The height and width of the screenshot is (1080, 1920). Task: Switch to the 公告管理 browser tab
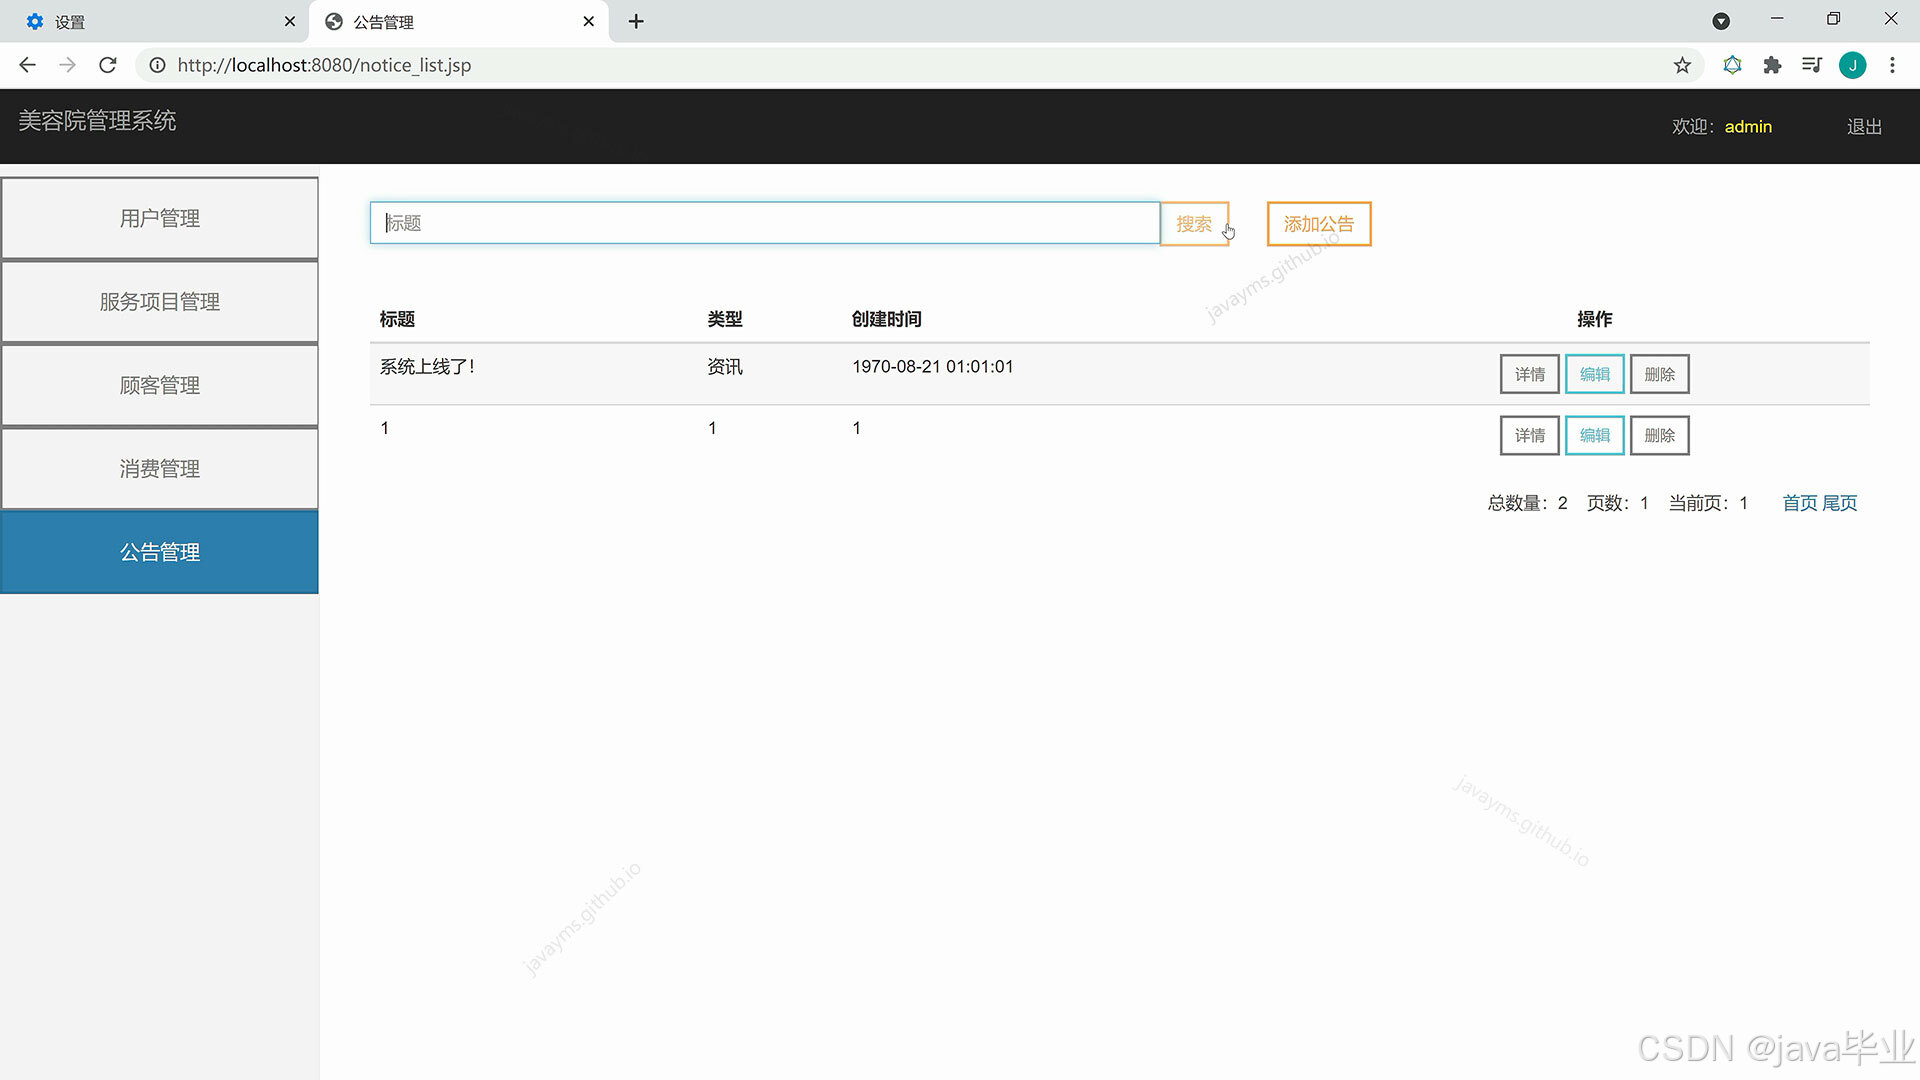click(x=458, y=21)
